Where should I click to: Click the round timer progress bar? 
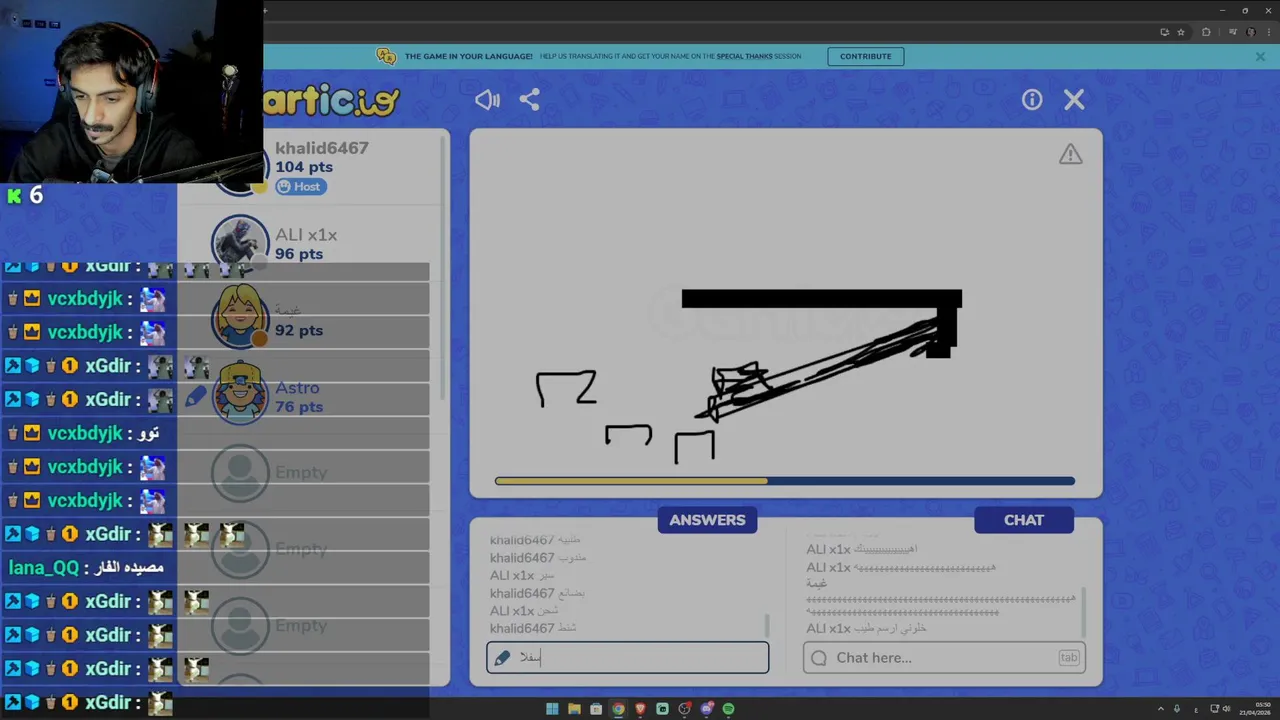pos(785,481)
